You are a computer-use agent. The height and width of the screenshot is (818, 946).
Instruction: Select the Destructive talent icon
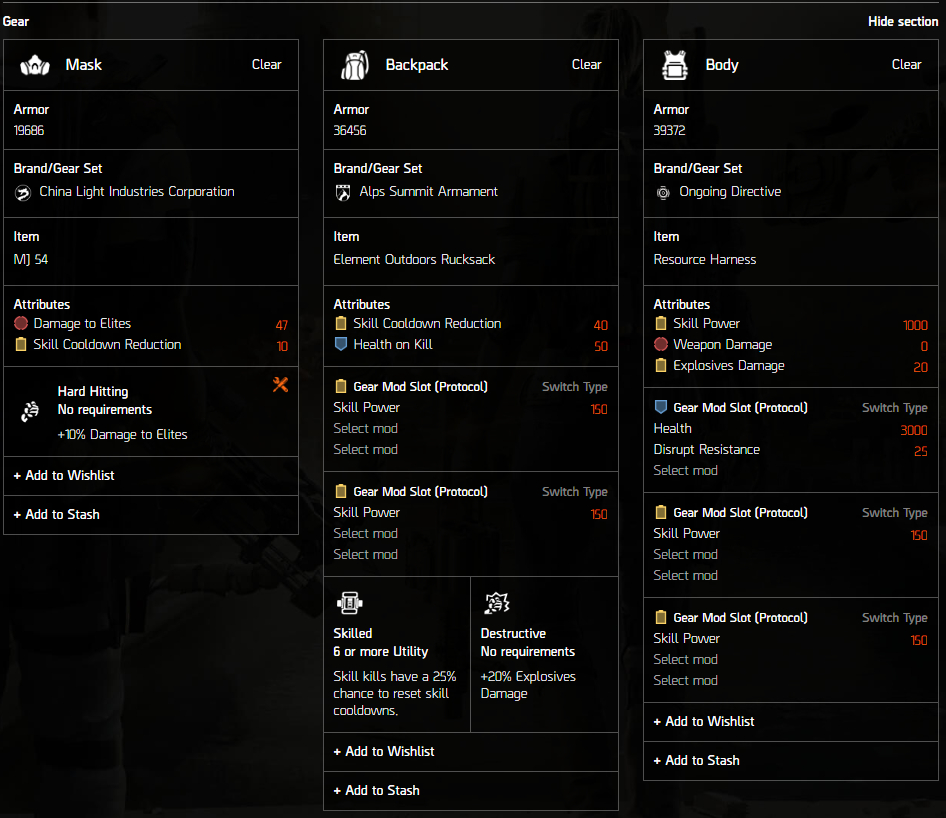point(496,603)
